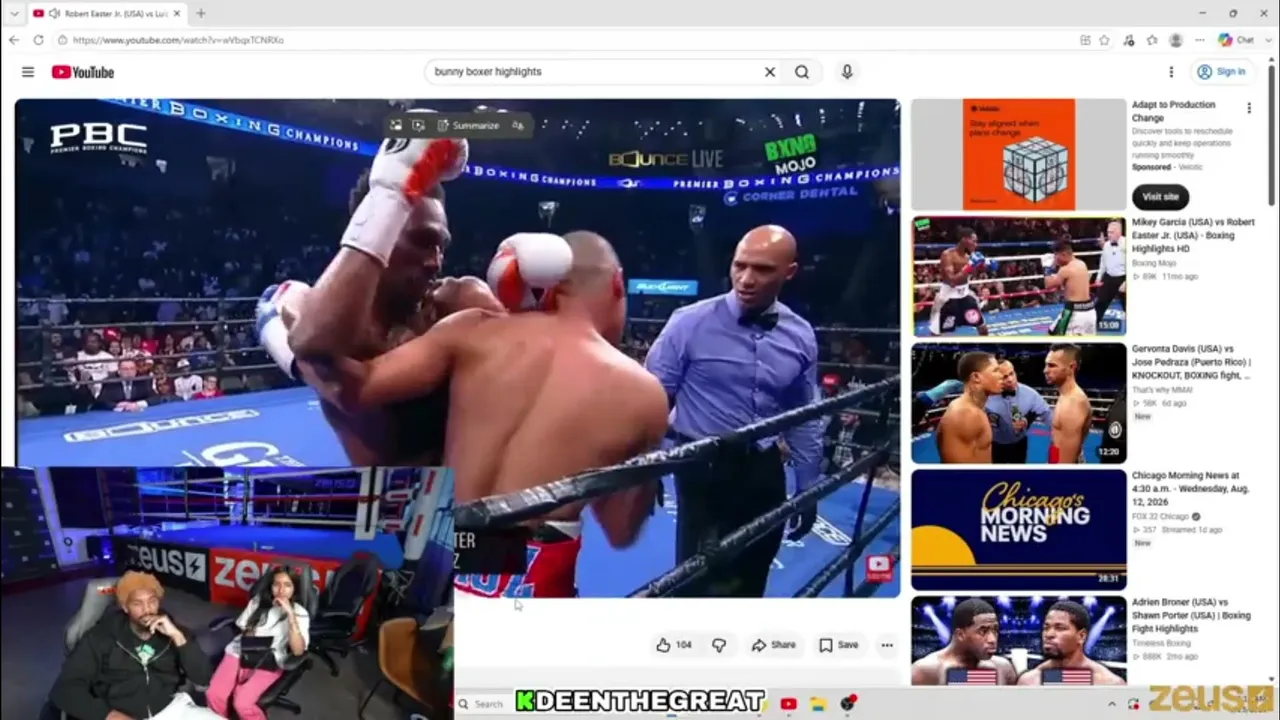Viewport: 1280px width, 720px height.
Task: Open video titled Mikey Garcia vs Robert Easter
Action: [1193, 235]
